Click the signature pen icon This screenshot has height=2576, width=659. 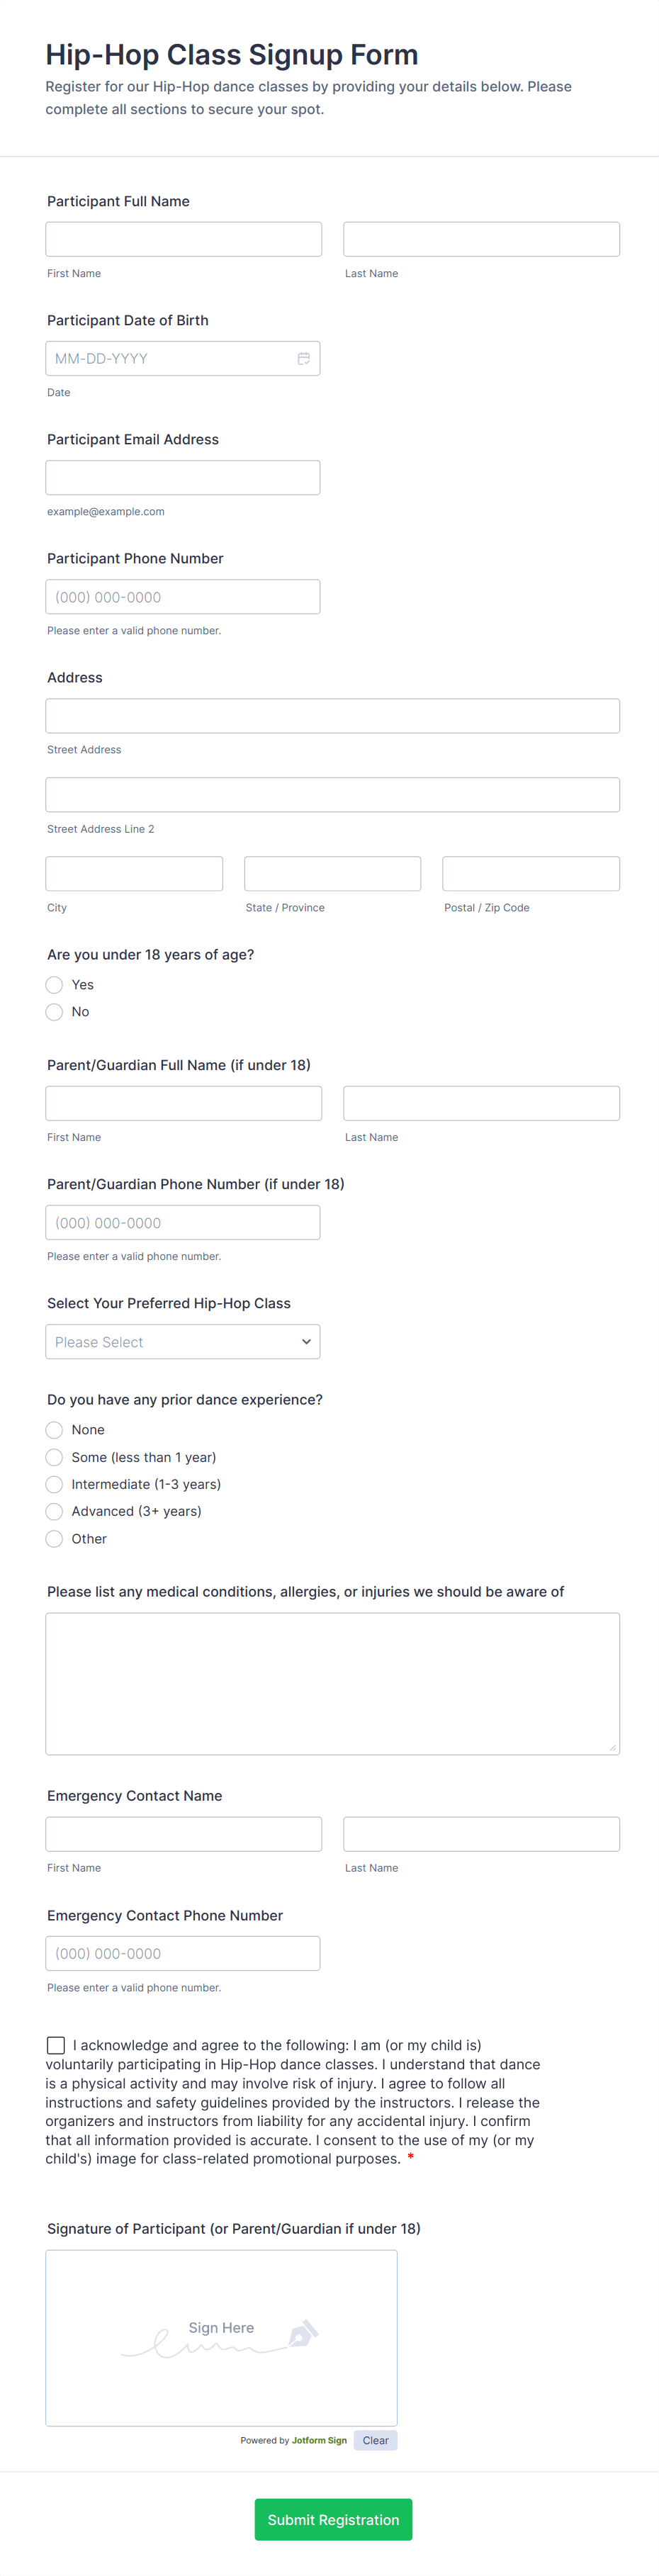coord(302,2333)
